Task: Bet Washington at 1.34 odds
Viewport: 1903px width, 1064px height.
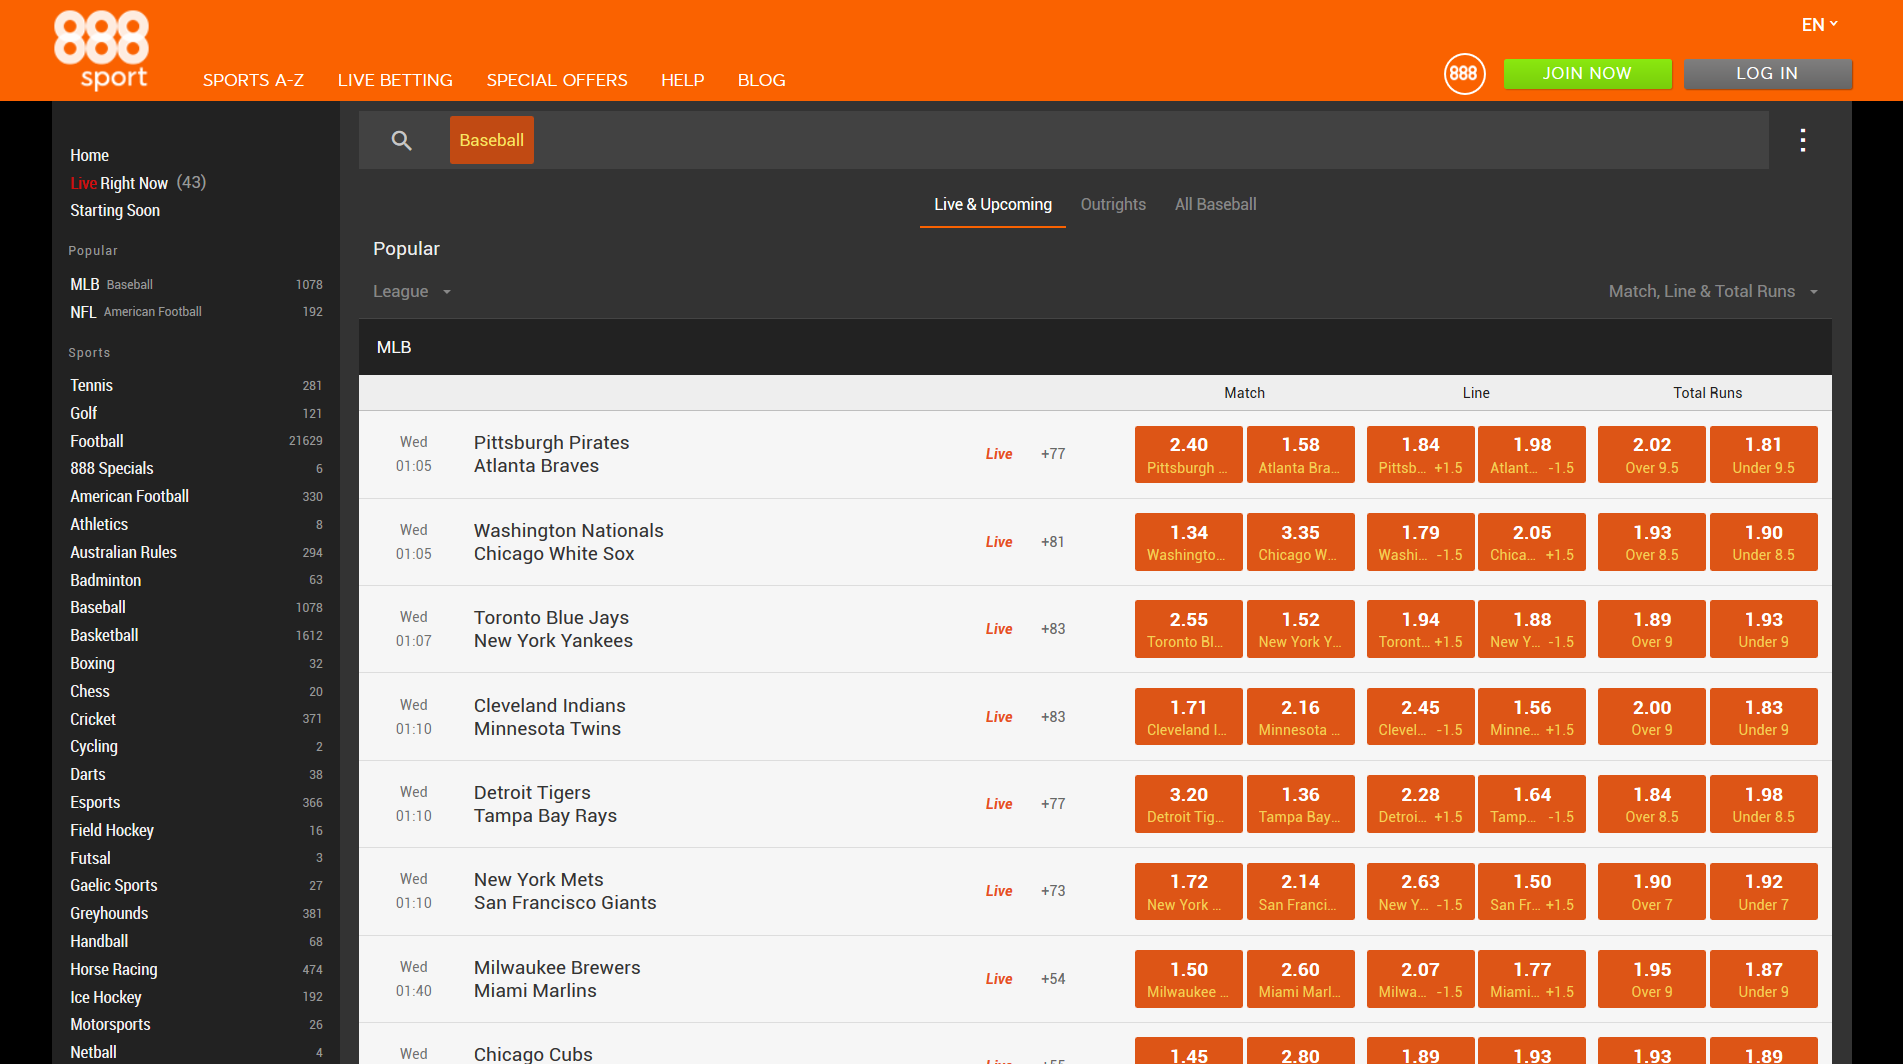Action: click(1188, 542)
